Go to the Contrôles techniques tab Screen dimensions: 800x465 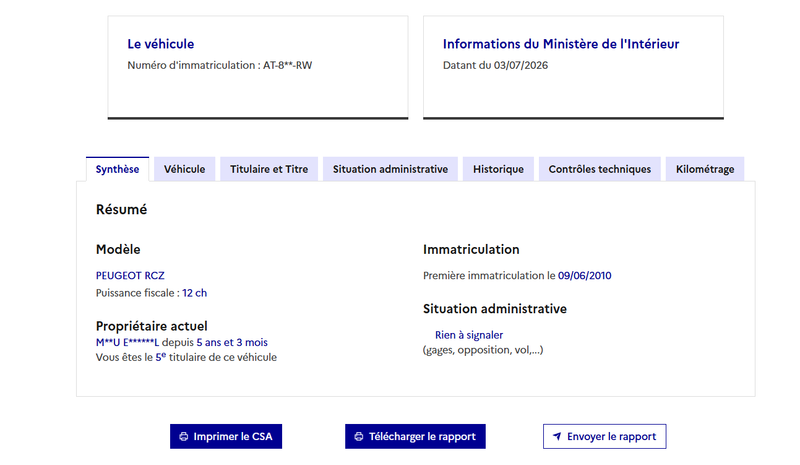click(x=599, y=169)
